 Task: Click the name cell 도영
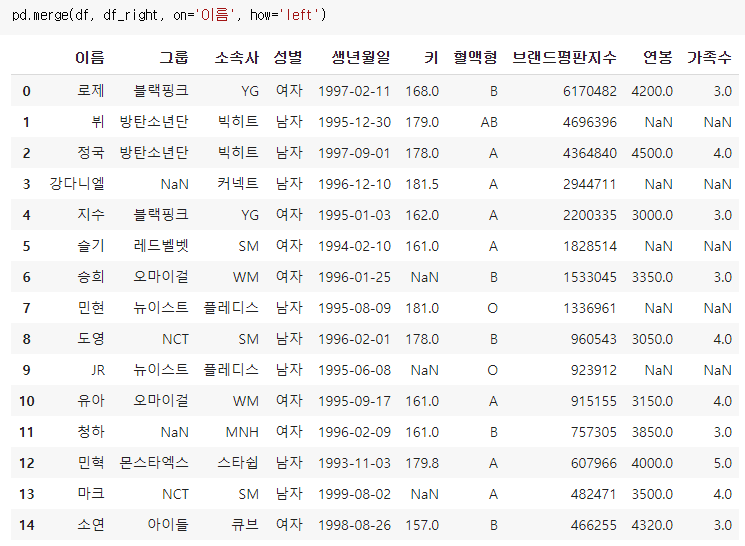click(91, 338)
